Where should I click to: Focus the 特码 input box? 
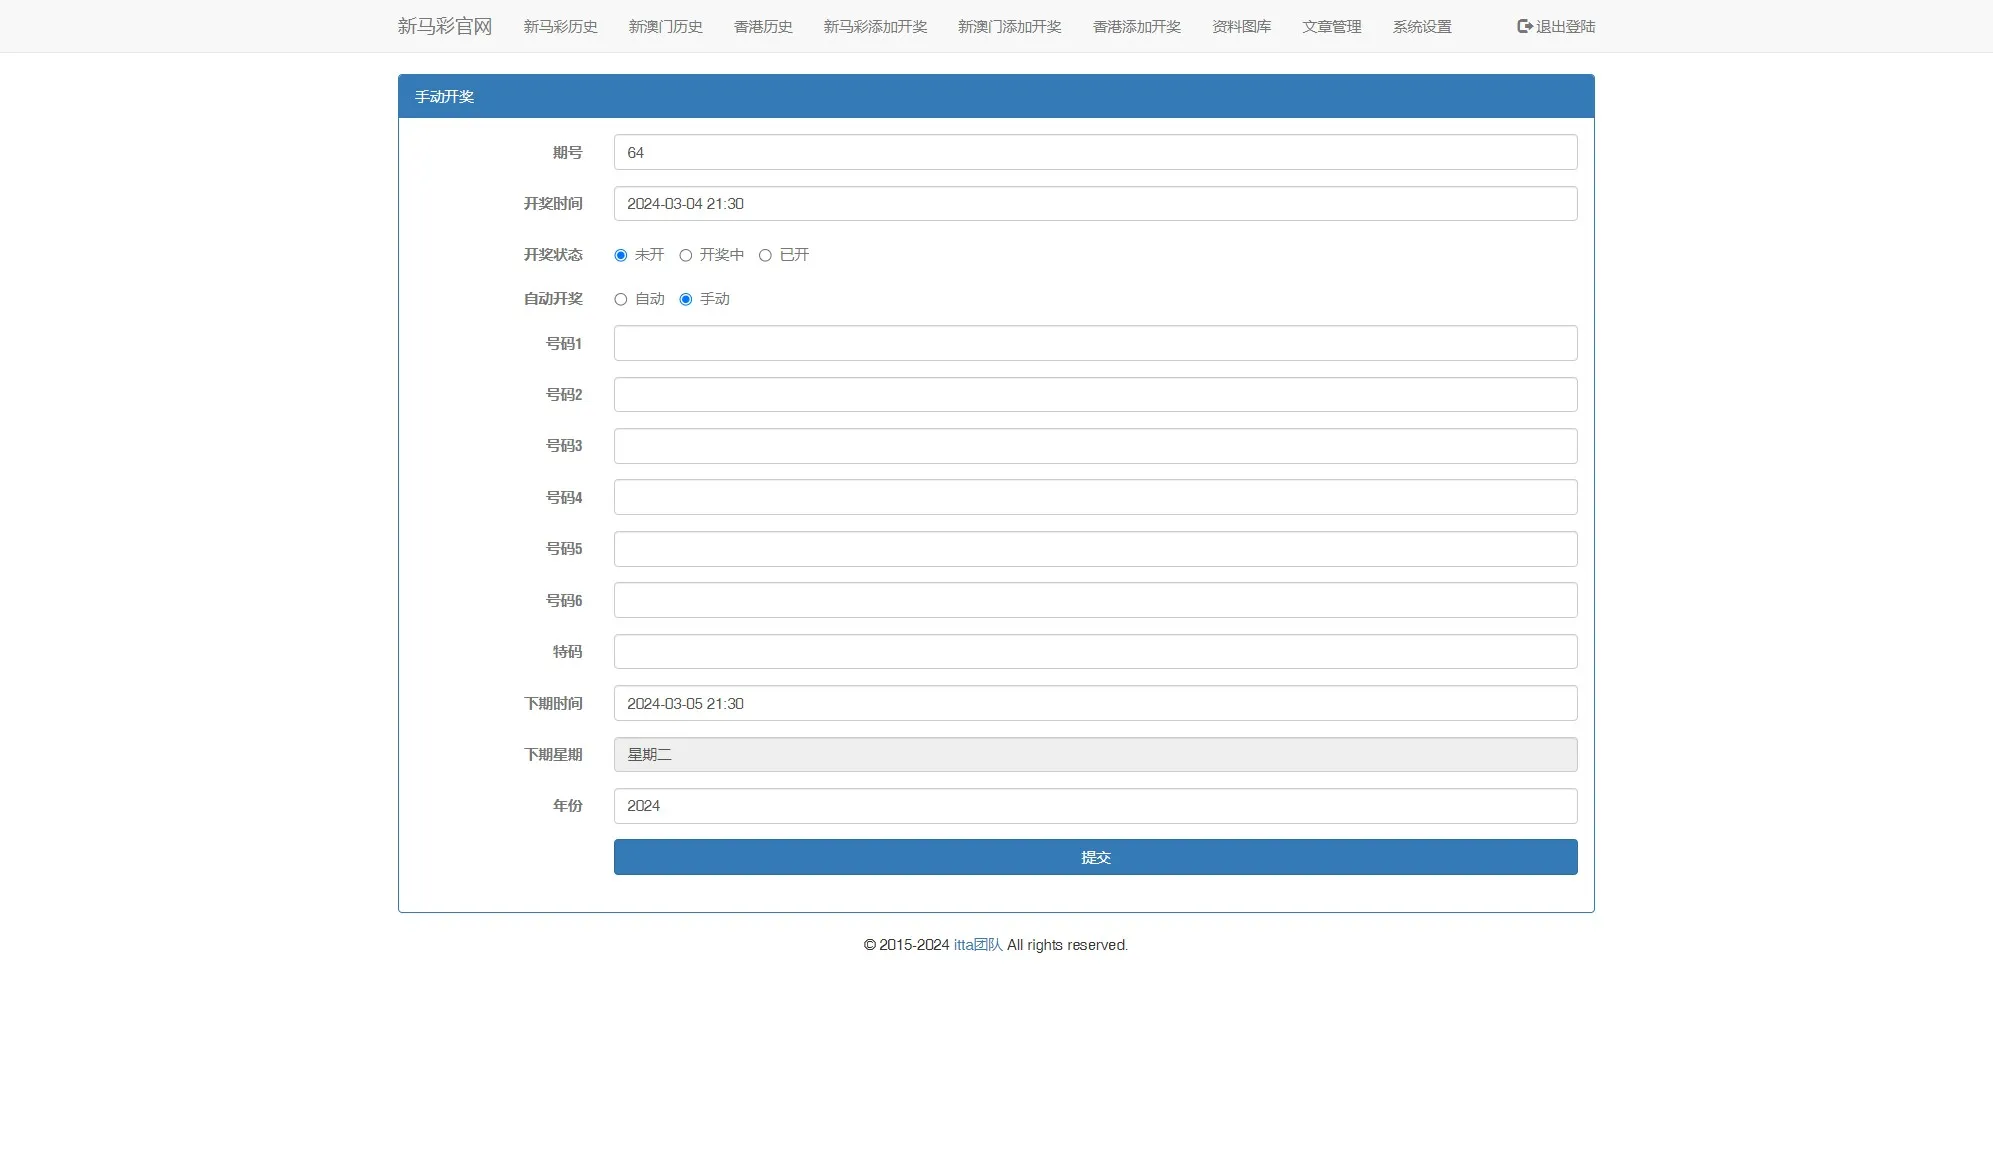(1095, 651)
